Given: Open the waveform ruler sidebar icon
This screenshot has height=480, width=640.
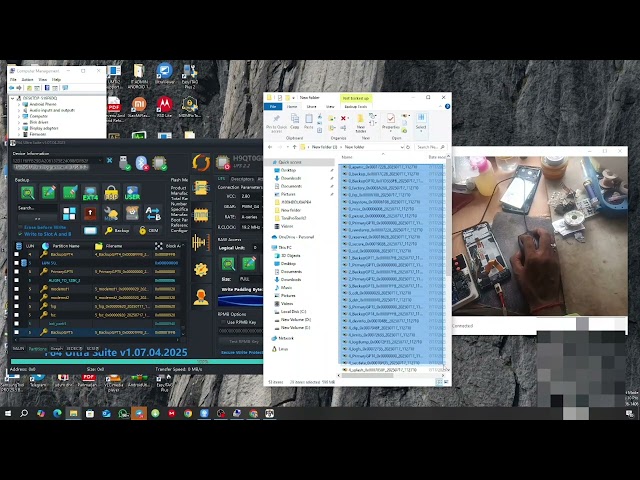Looking at the screenshot, I should (x=201, y=242).
